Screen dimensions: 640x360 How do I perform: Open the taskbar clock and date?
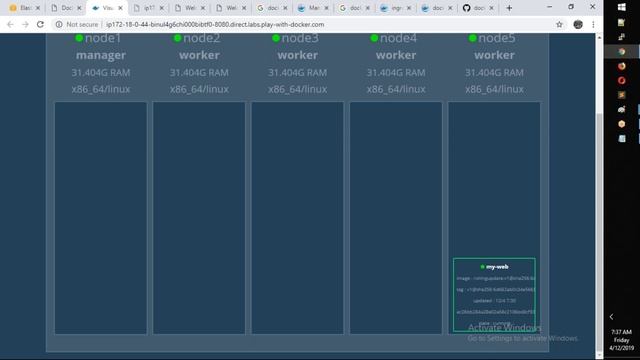pos(622,340)
